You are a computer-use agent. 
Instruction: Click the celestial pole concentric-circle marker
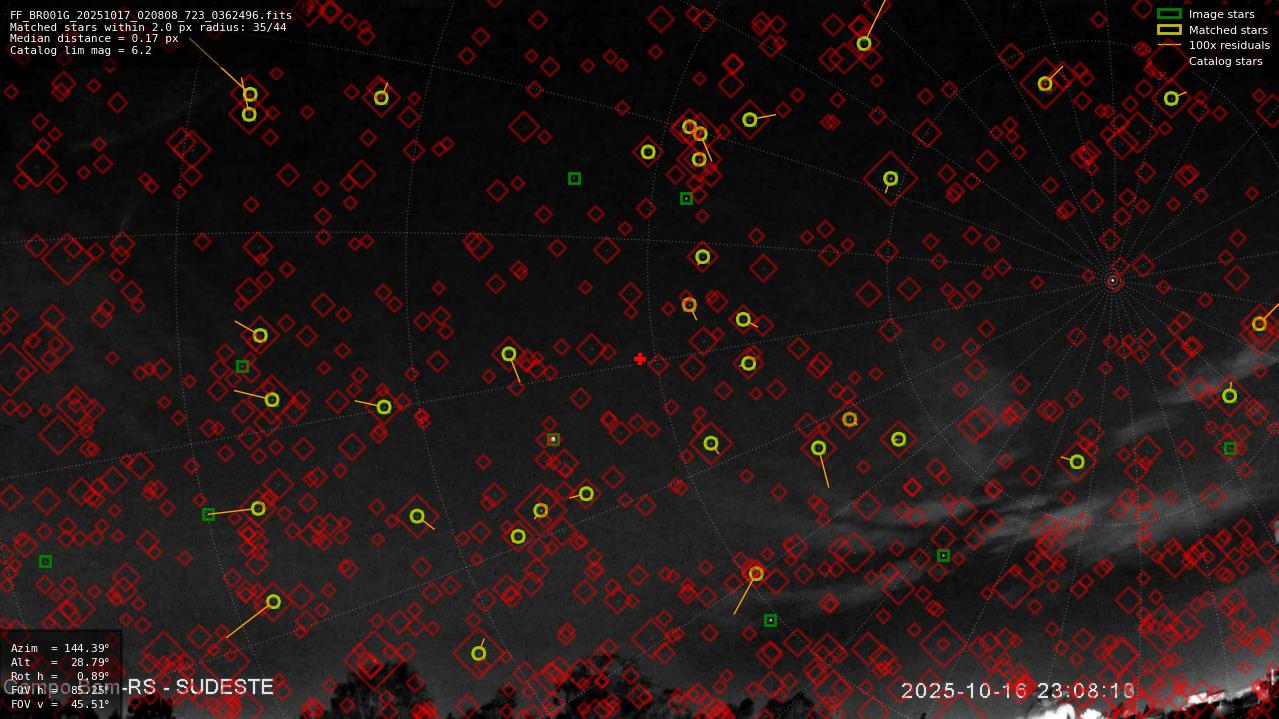tap(1112, 281)
